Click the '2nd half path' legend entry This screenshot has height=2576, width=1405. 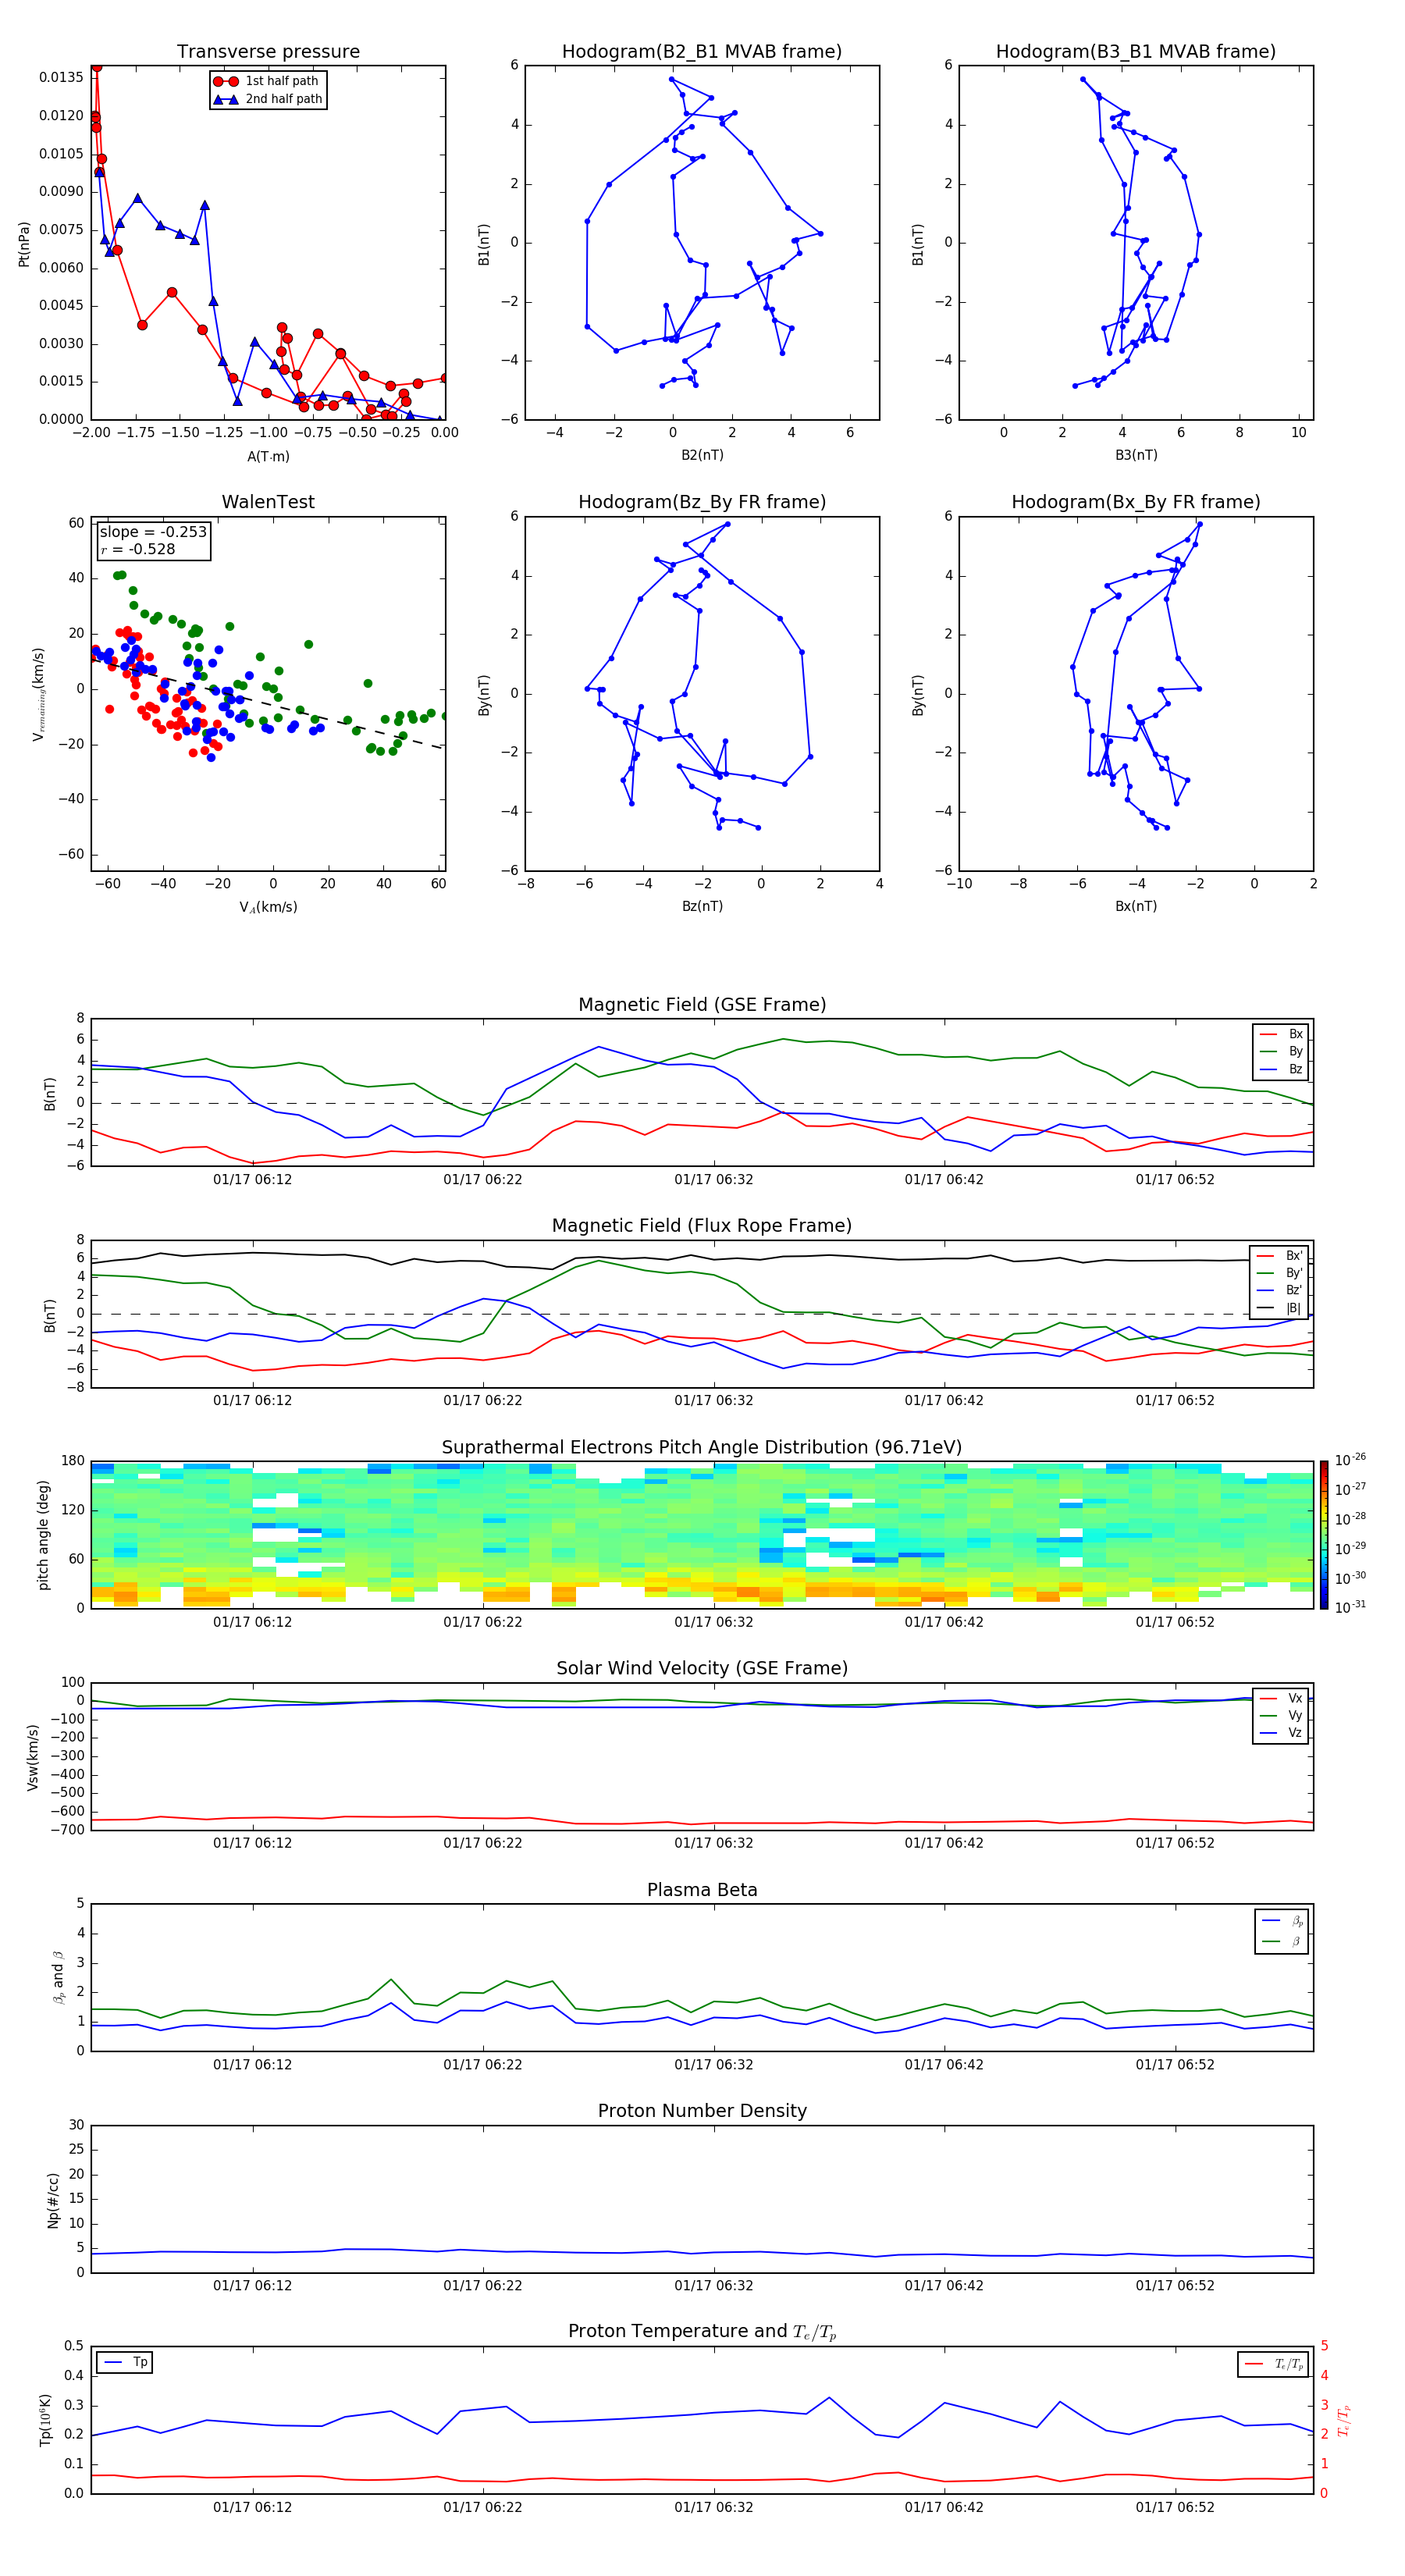(x=267, y=99)
